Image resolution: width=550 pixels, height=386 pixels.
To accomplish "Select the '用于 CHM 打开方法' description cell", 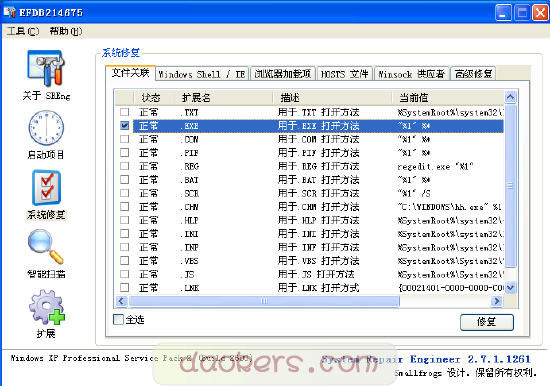I will point(318,207).
